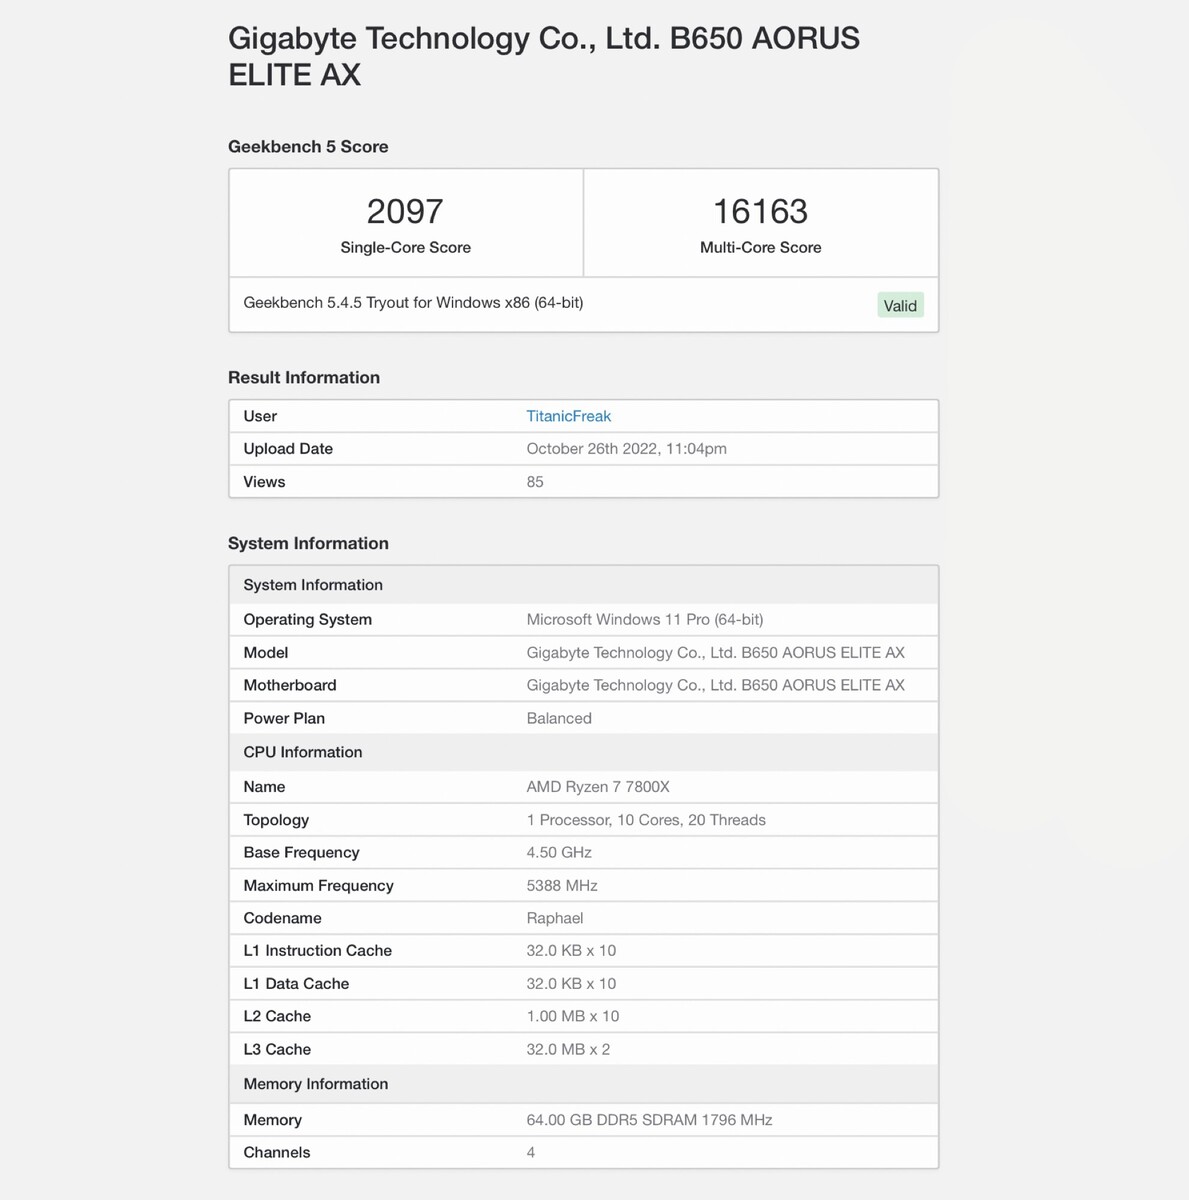Click the Maximum Frequency row label

point(318,886)
